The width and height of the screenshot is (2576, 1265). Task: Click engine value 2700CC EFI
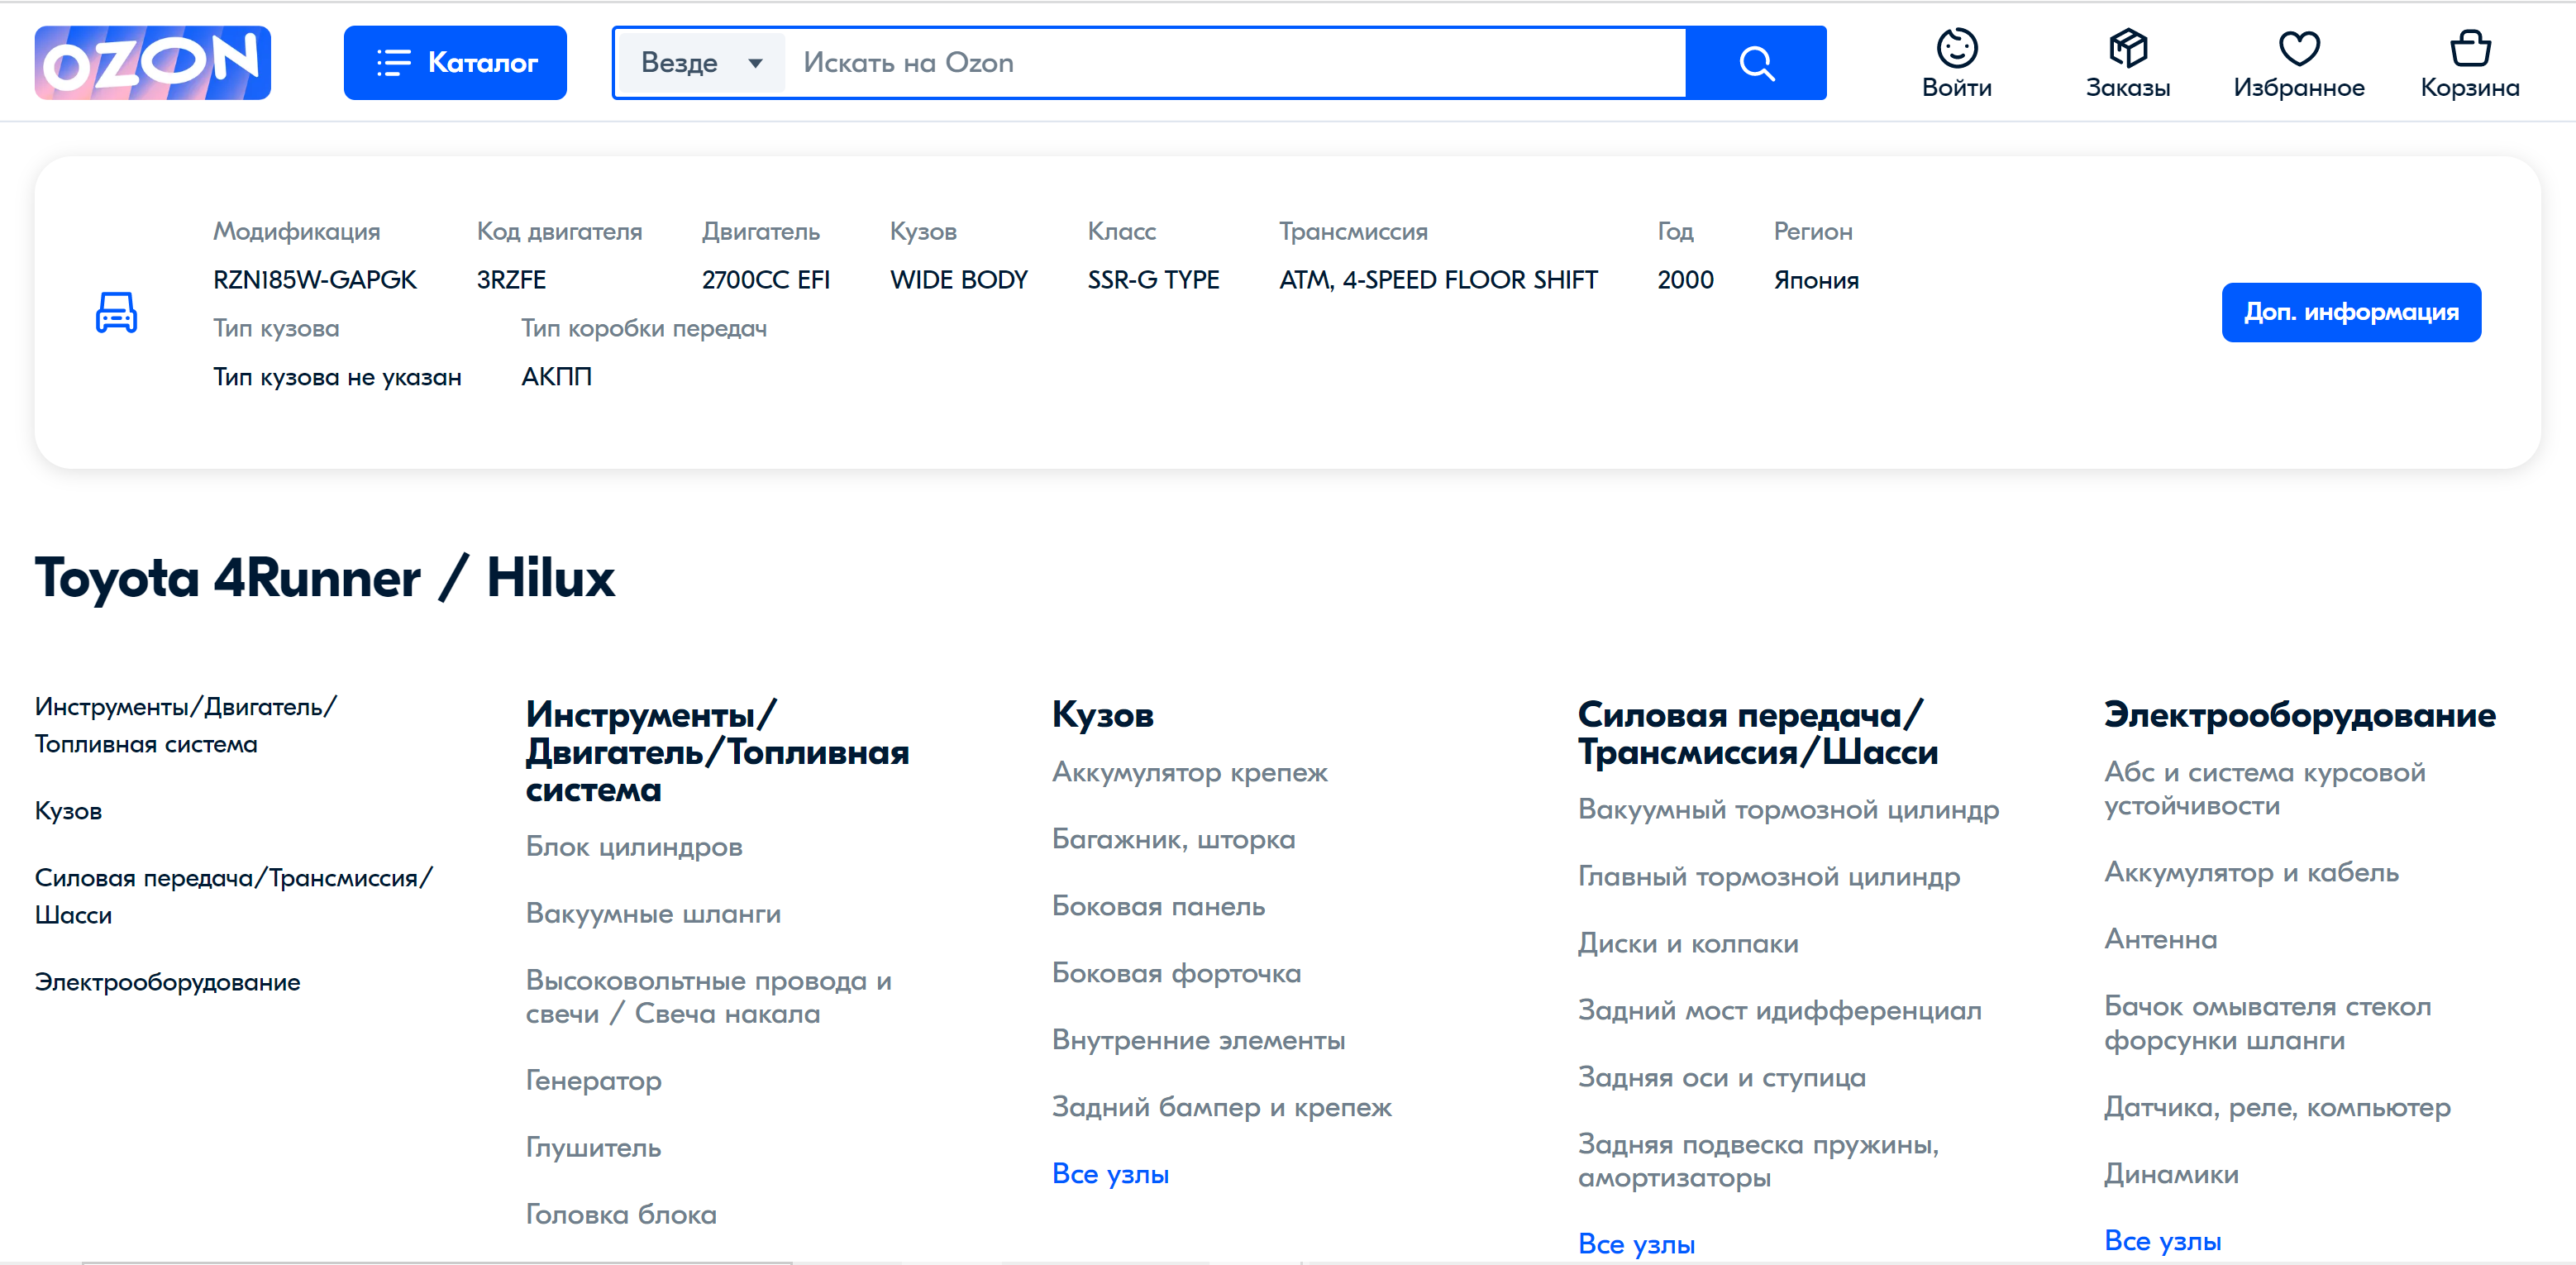point(766,280)
